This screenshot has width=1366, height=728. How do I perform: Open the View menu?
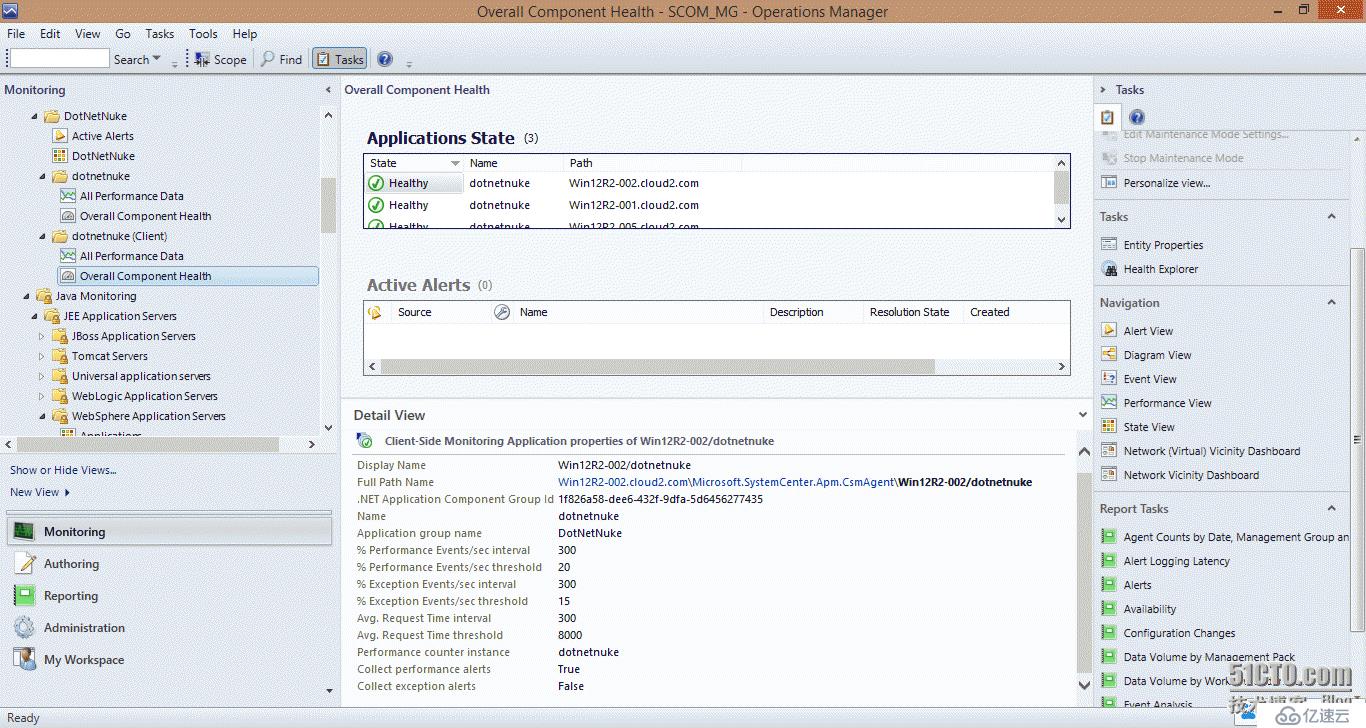tap(88, 33)
